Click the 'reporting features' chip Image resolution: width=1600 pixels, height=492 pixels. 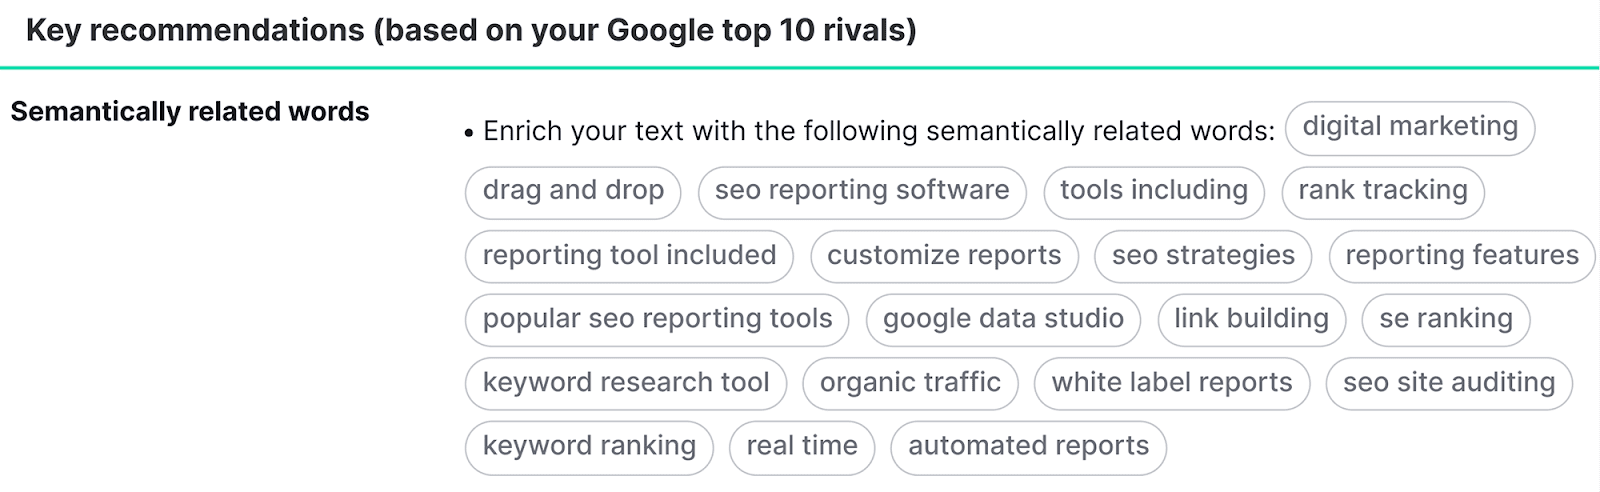[x=1461, y=256]
